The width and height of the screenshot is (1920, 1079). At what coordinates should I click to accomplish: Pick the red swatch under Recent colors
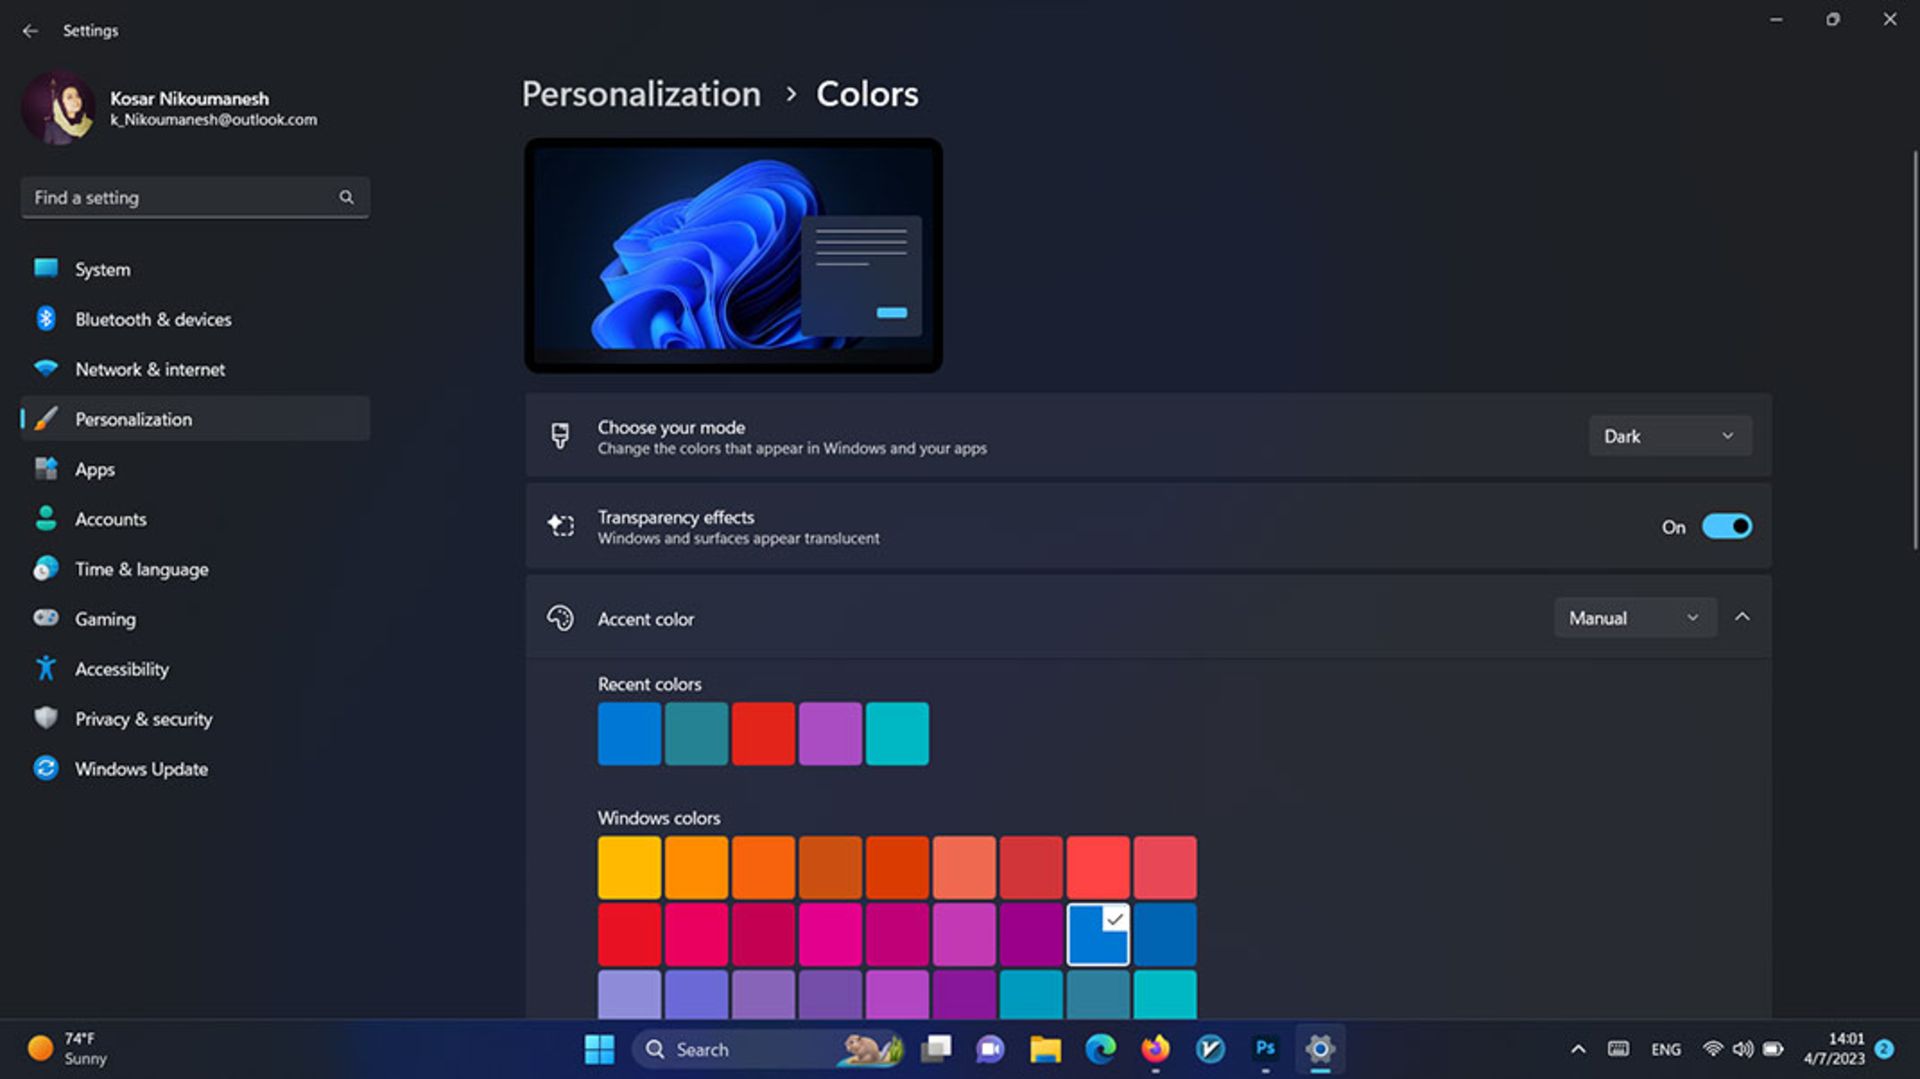coord(763,733)
